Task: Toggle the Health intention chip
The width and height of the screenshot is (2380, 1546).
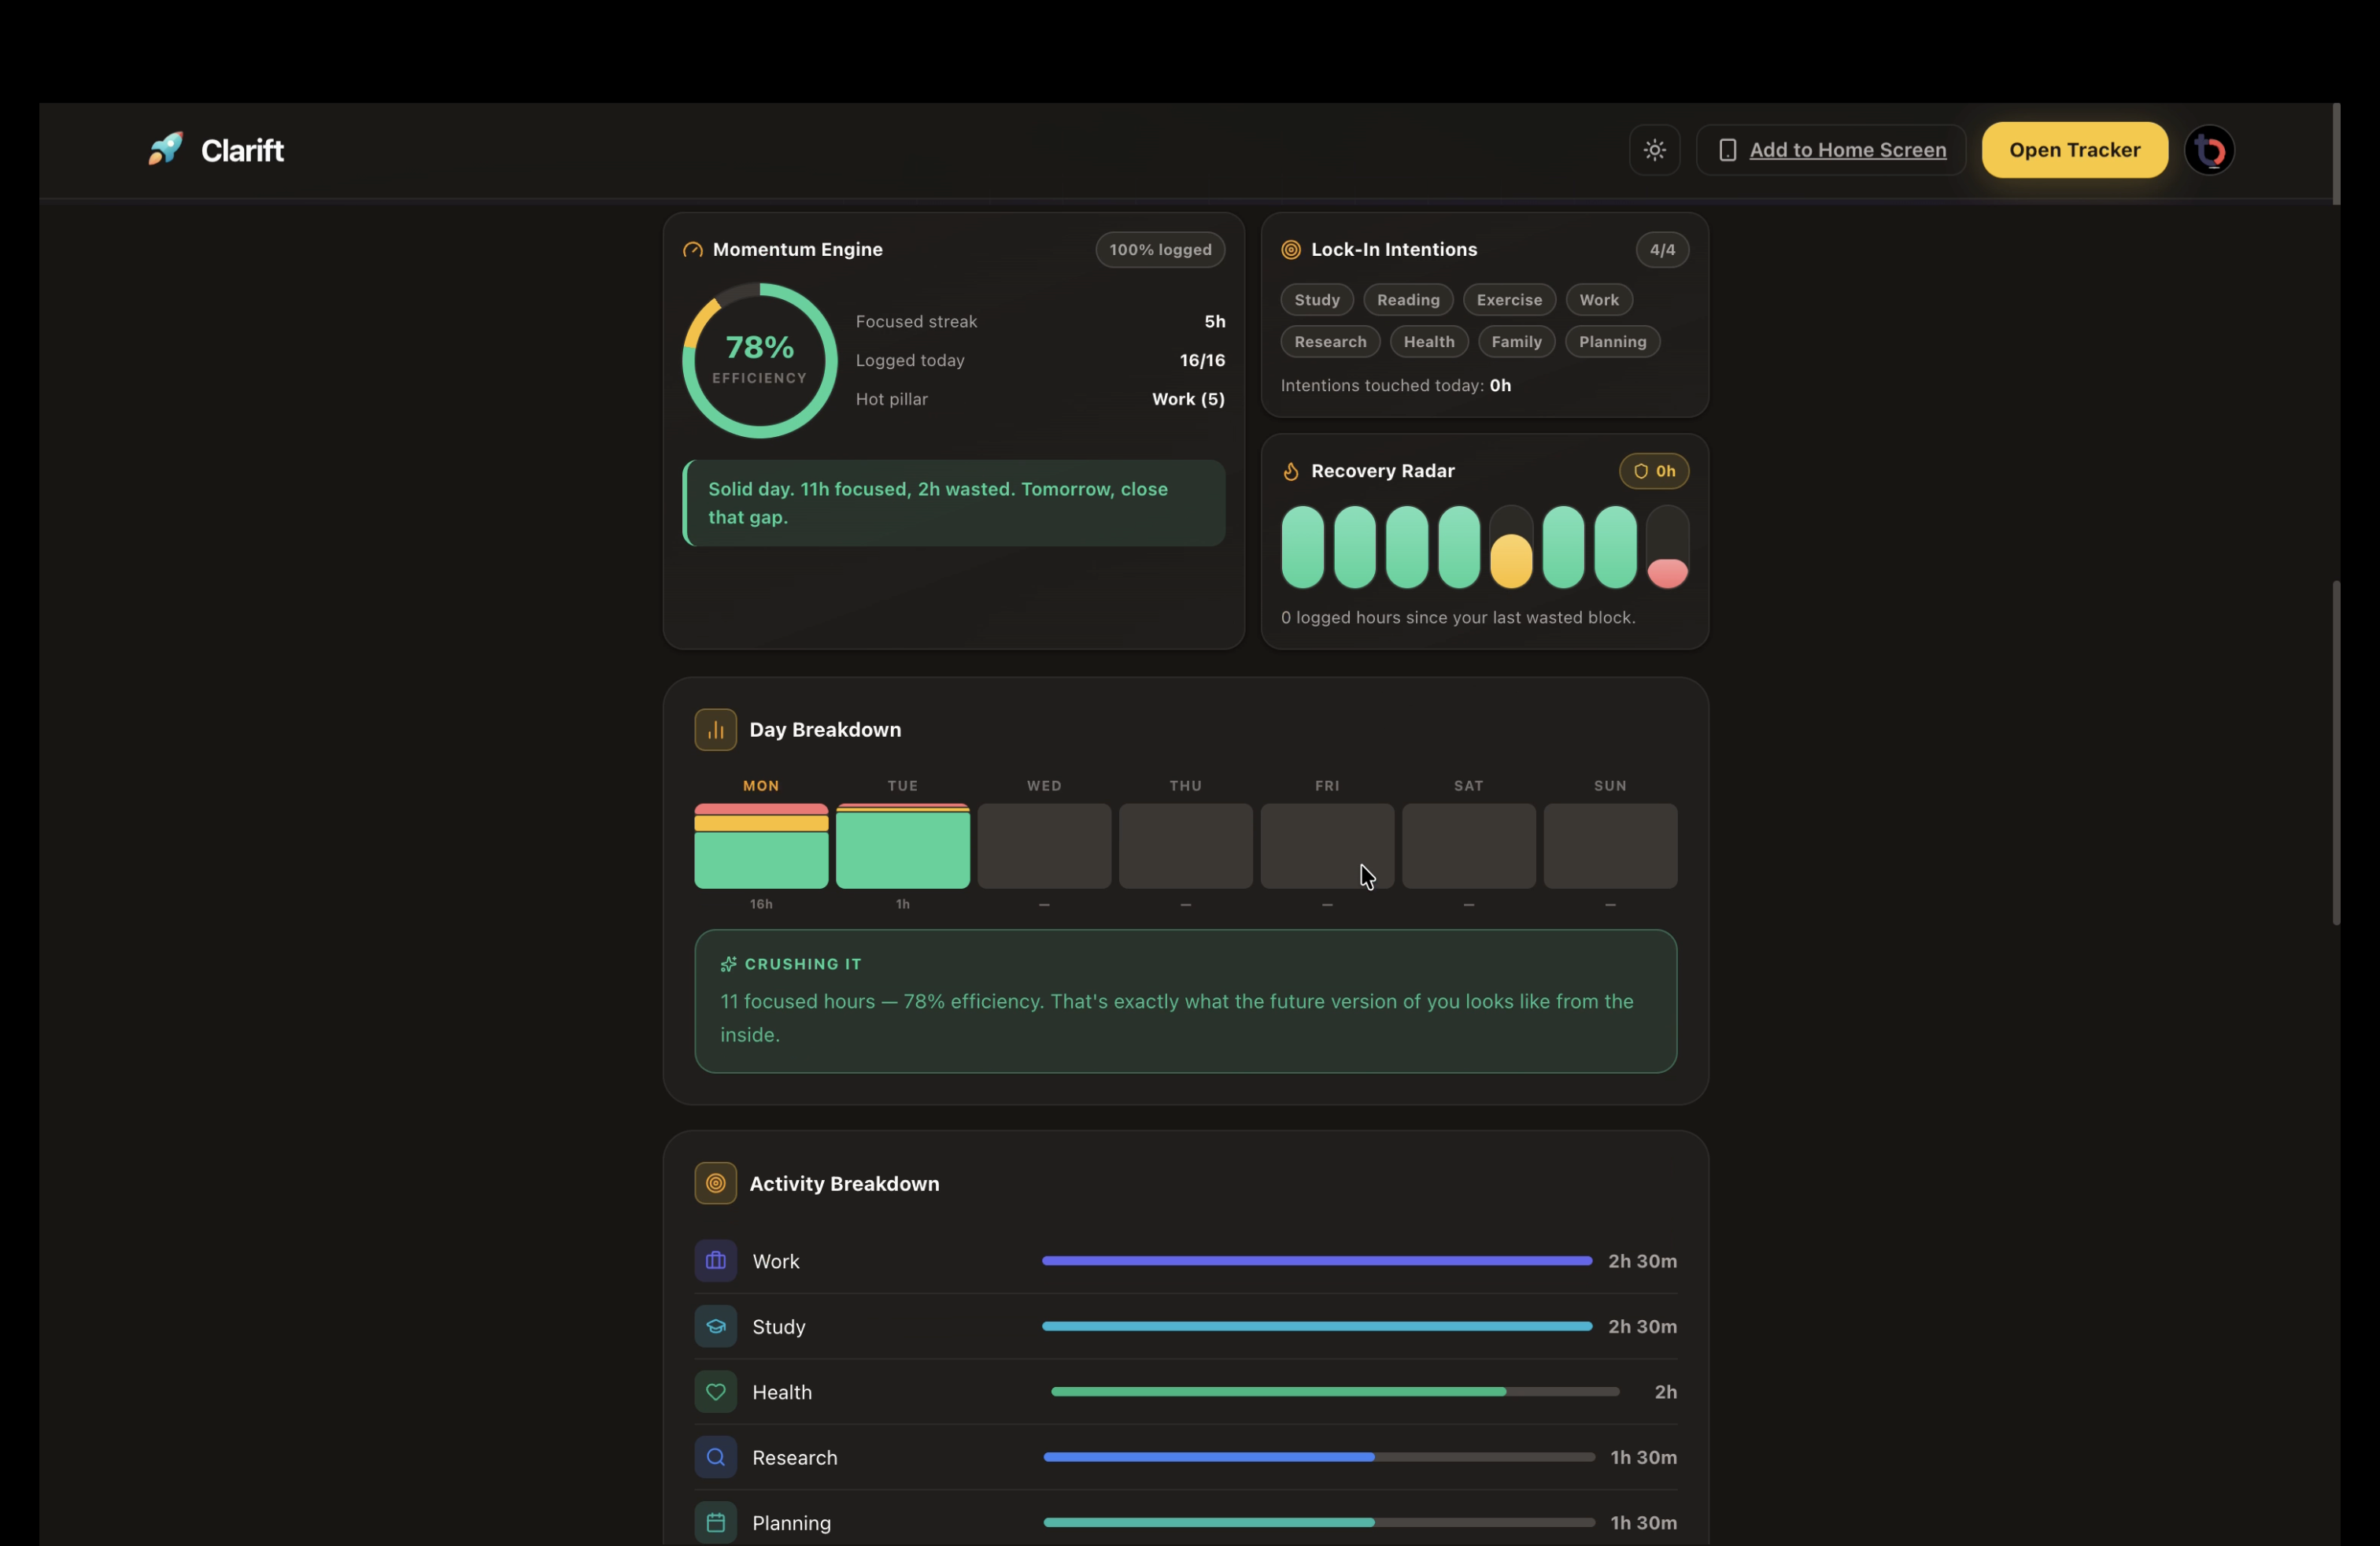Action: (1429, 342)
